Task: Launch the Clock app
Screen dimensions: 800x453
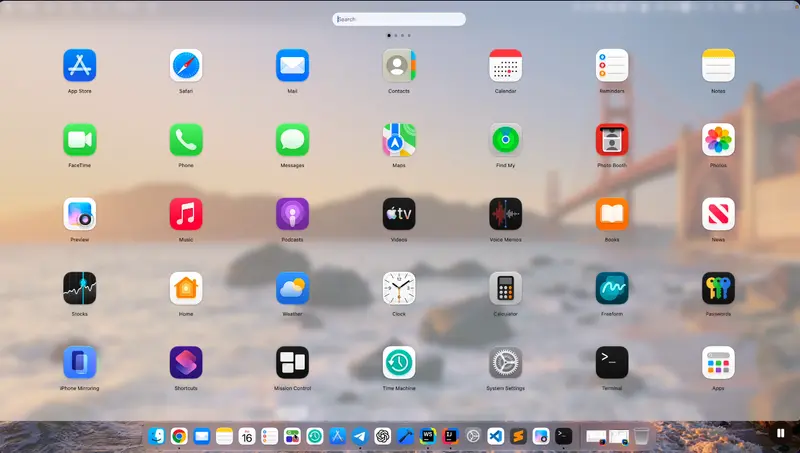Action: [399, 288]
